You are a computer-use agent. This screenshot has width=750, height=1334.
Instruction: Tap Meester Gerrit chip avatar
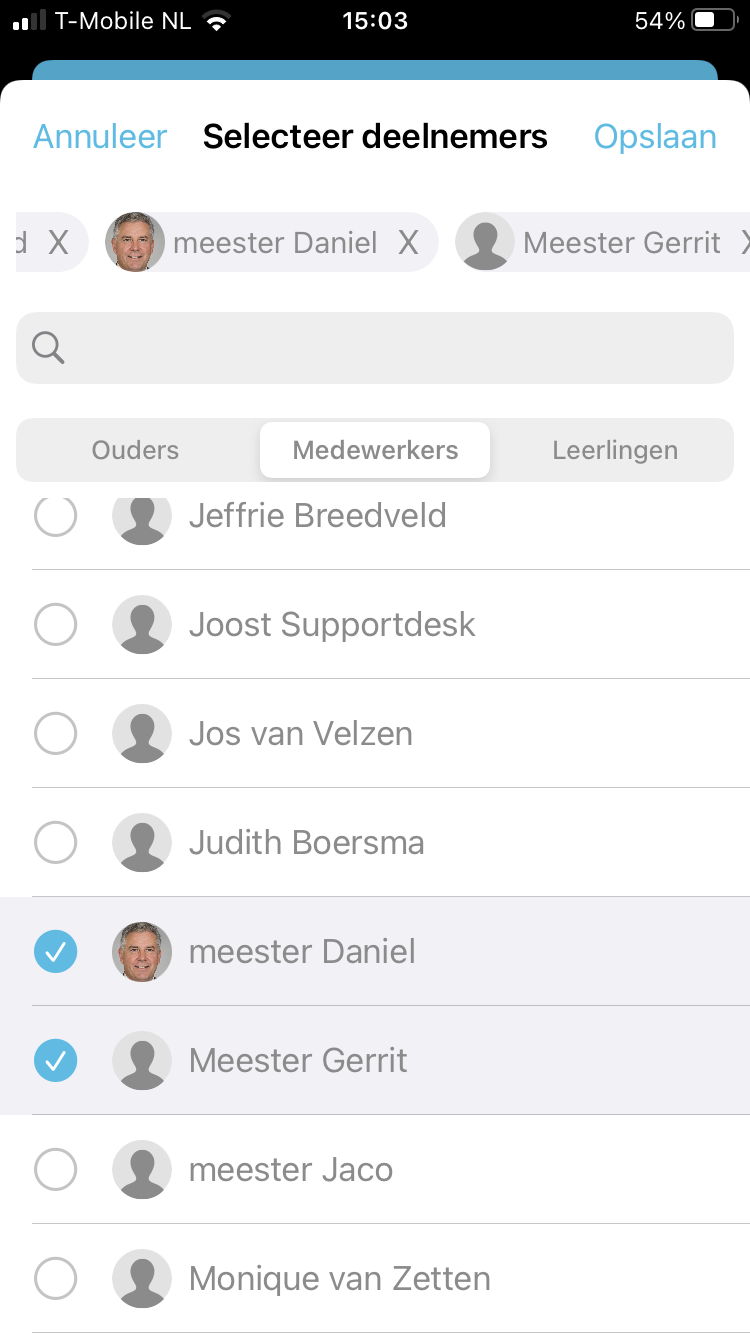click(485, 243)
